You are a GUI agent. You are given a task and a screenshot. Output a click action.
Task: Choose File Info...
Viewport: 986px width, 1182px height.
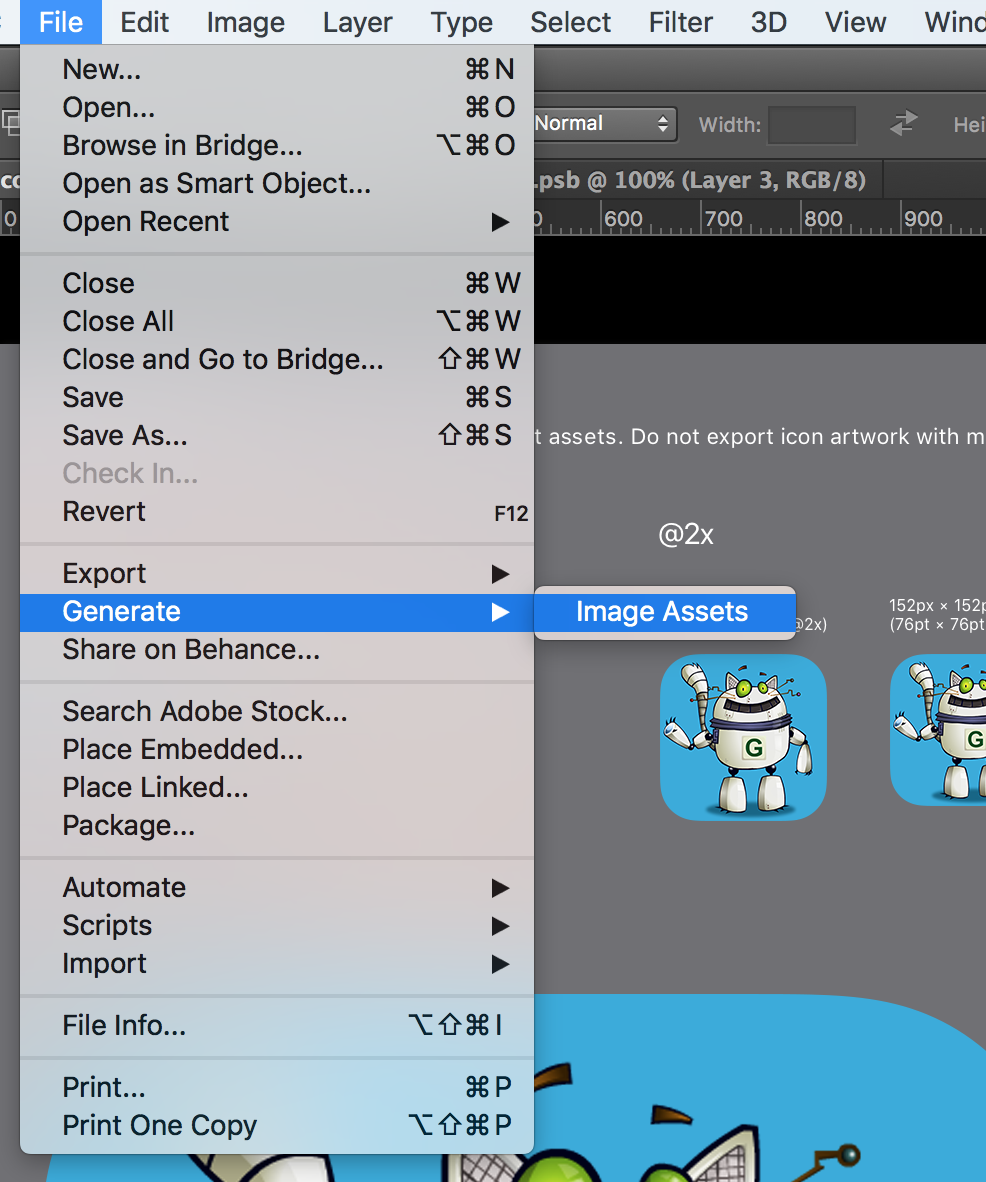point(277,1025)
